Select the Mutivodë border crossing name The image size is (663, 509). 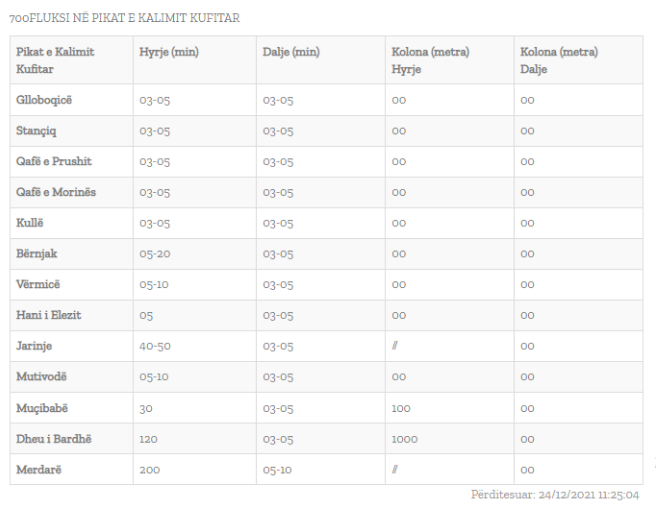coord(42,377)
